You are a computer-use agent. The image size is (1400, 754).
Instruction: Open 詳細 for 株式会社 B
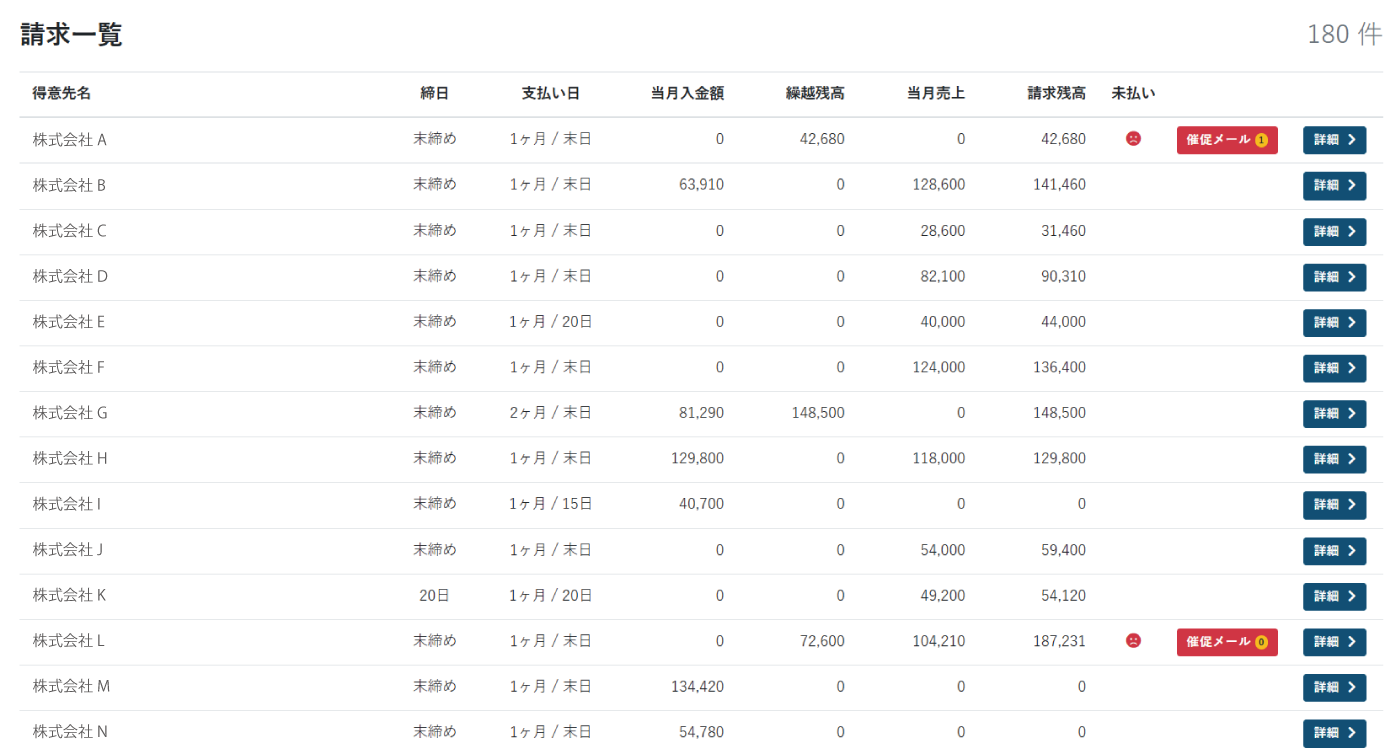(x=1334, y=186)
